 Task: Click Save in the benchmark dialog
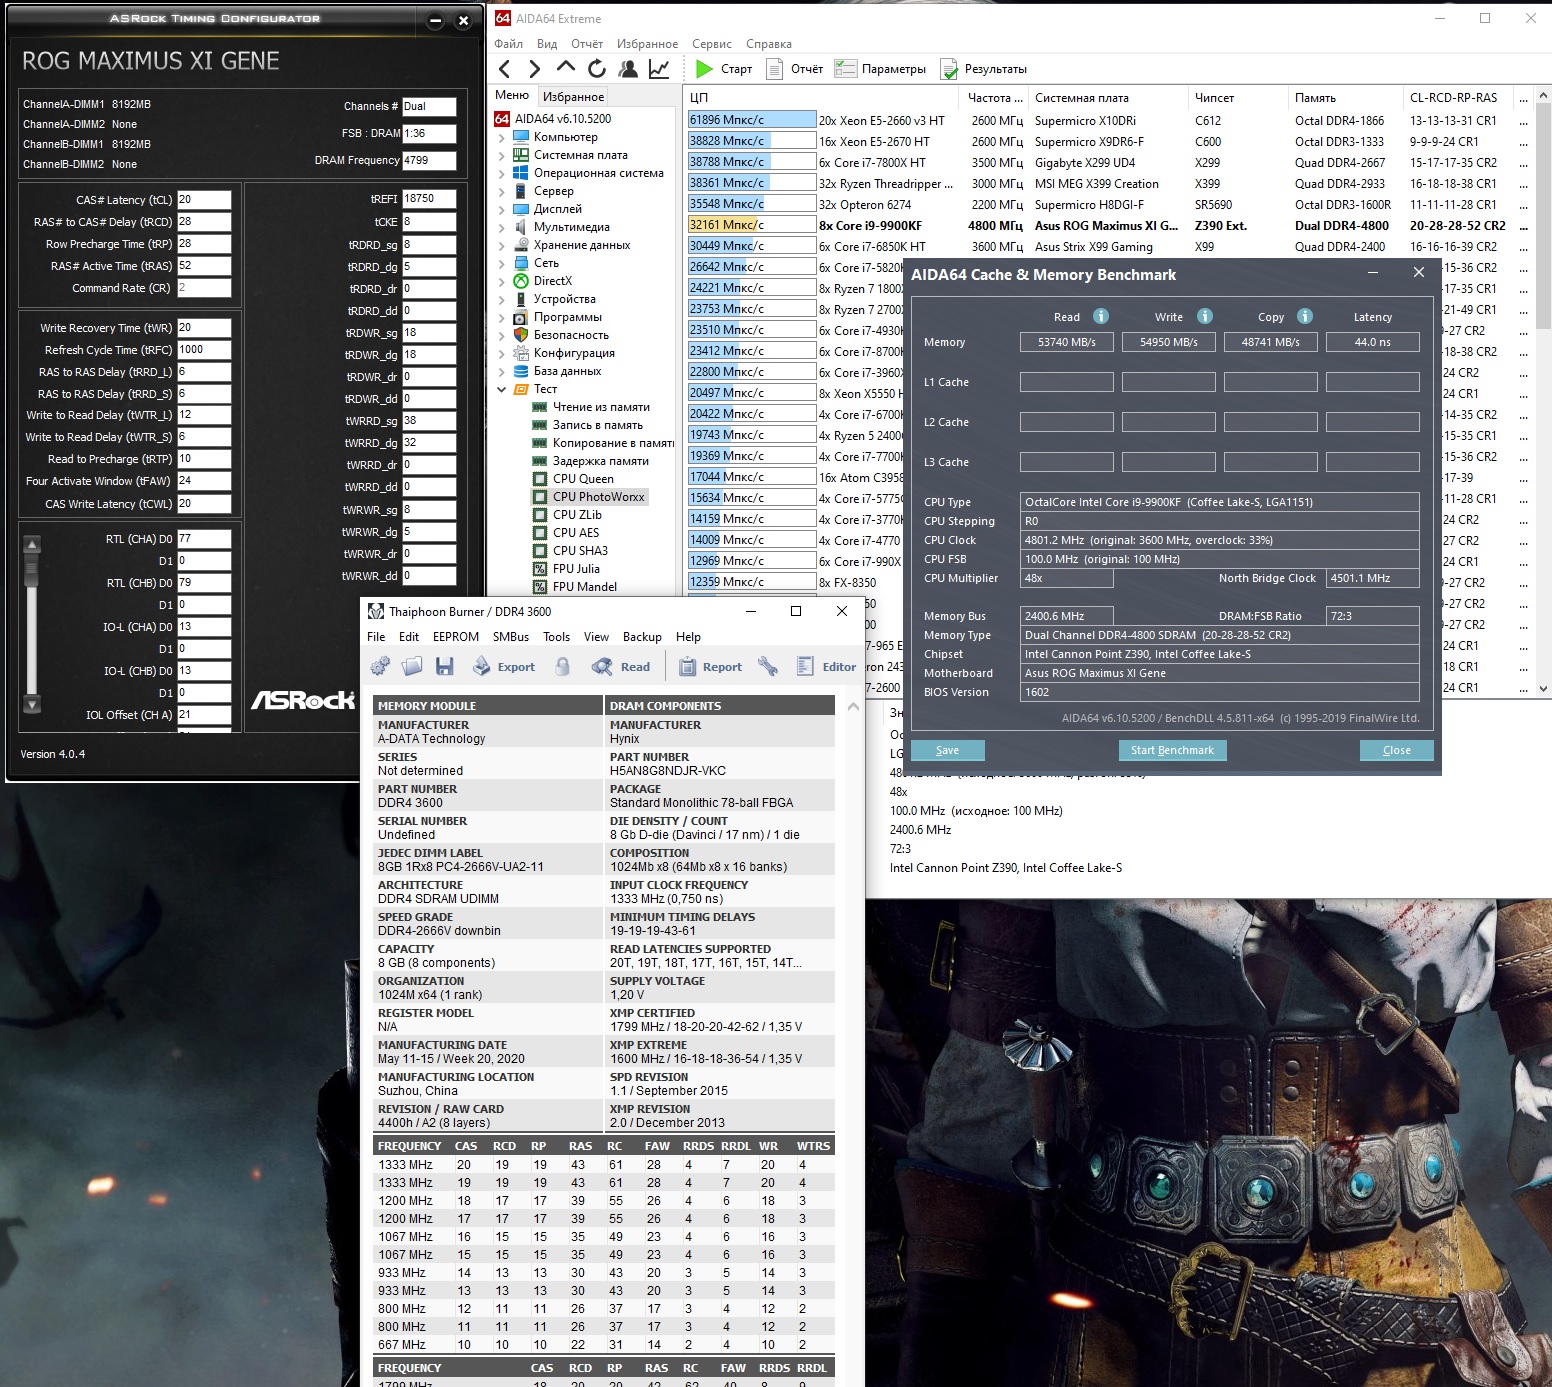pos(947,750)
